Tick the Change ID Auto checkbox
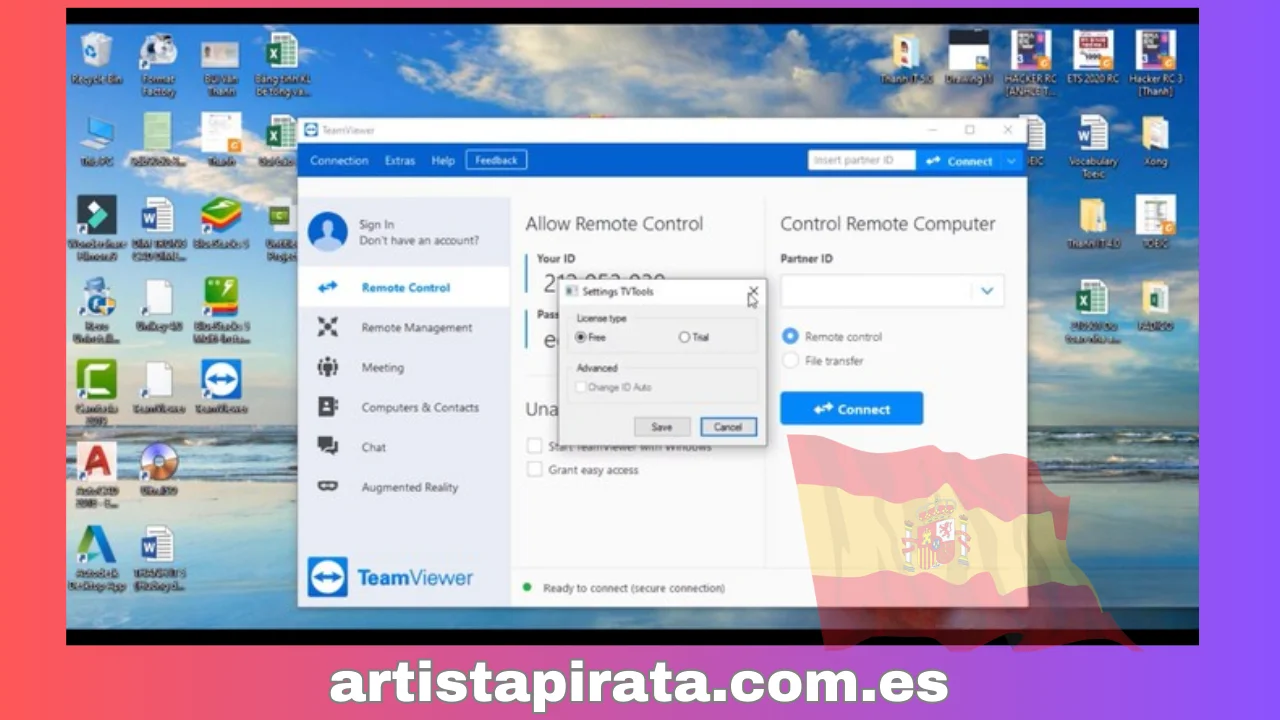Image resolution: width=1280 pixels, height=720 pixels. 581,387
